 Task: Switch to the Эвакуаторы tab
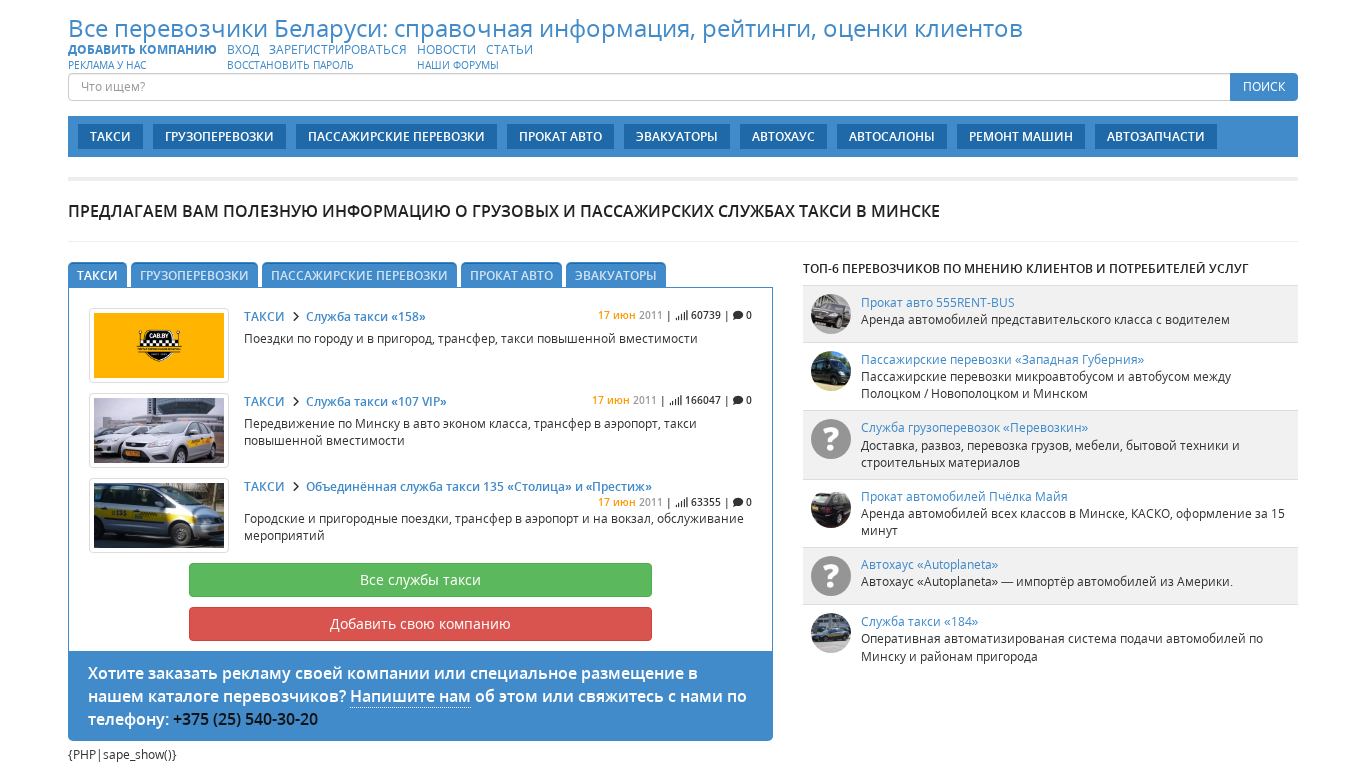click(x=615, y=275)
